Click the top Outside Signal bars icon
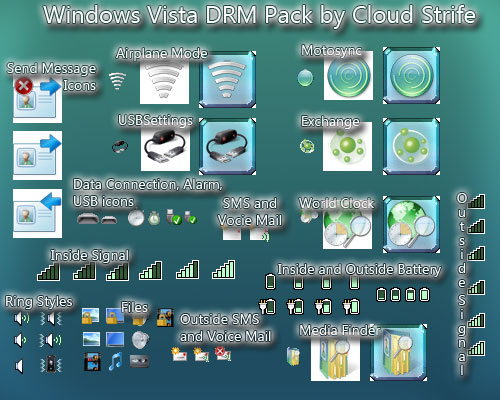This screenshot has height=400, width=500. [x=476, y=201]
